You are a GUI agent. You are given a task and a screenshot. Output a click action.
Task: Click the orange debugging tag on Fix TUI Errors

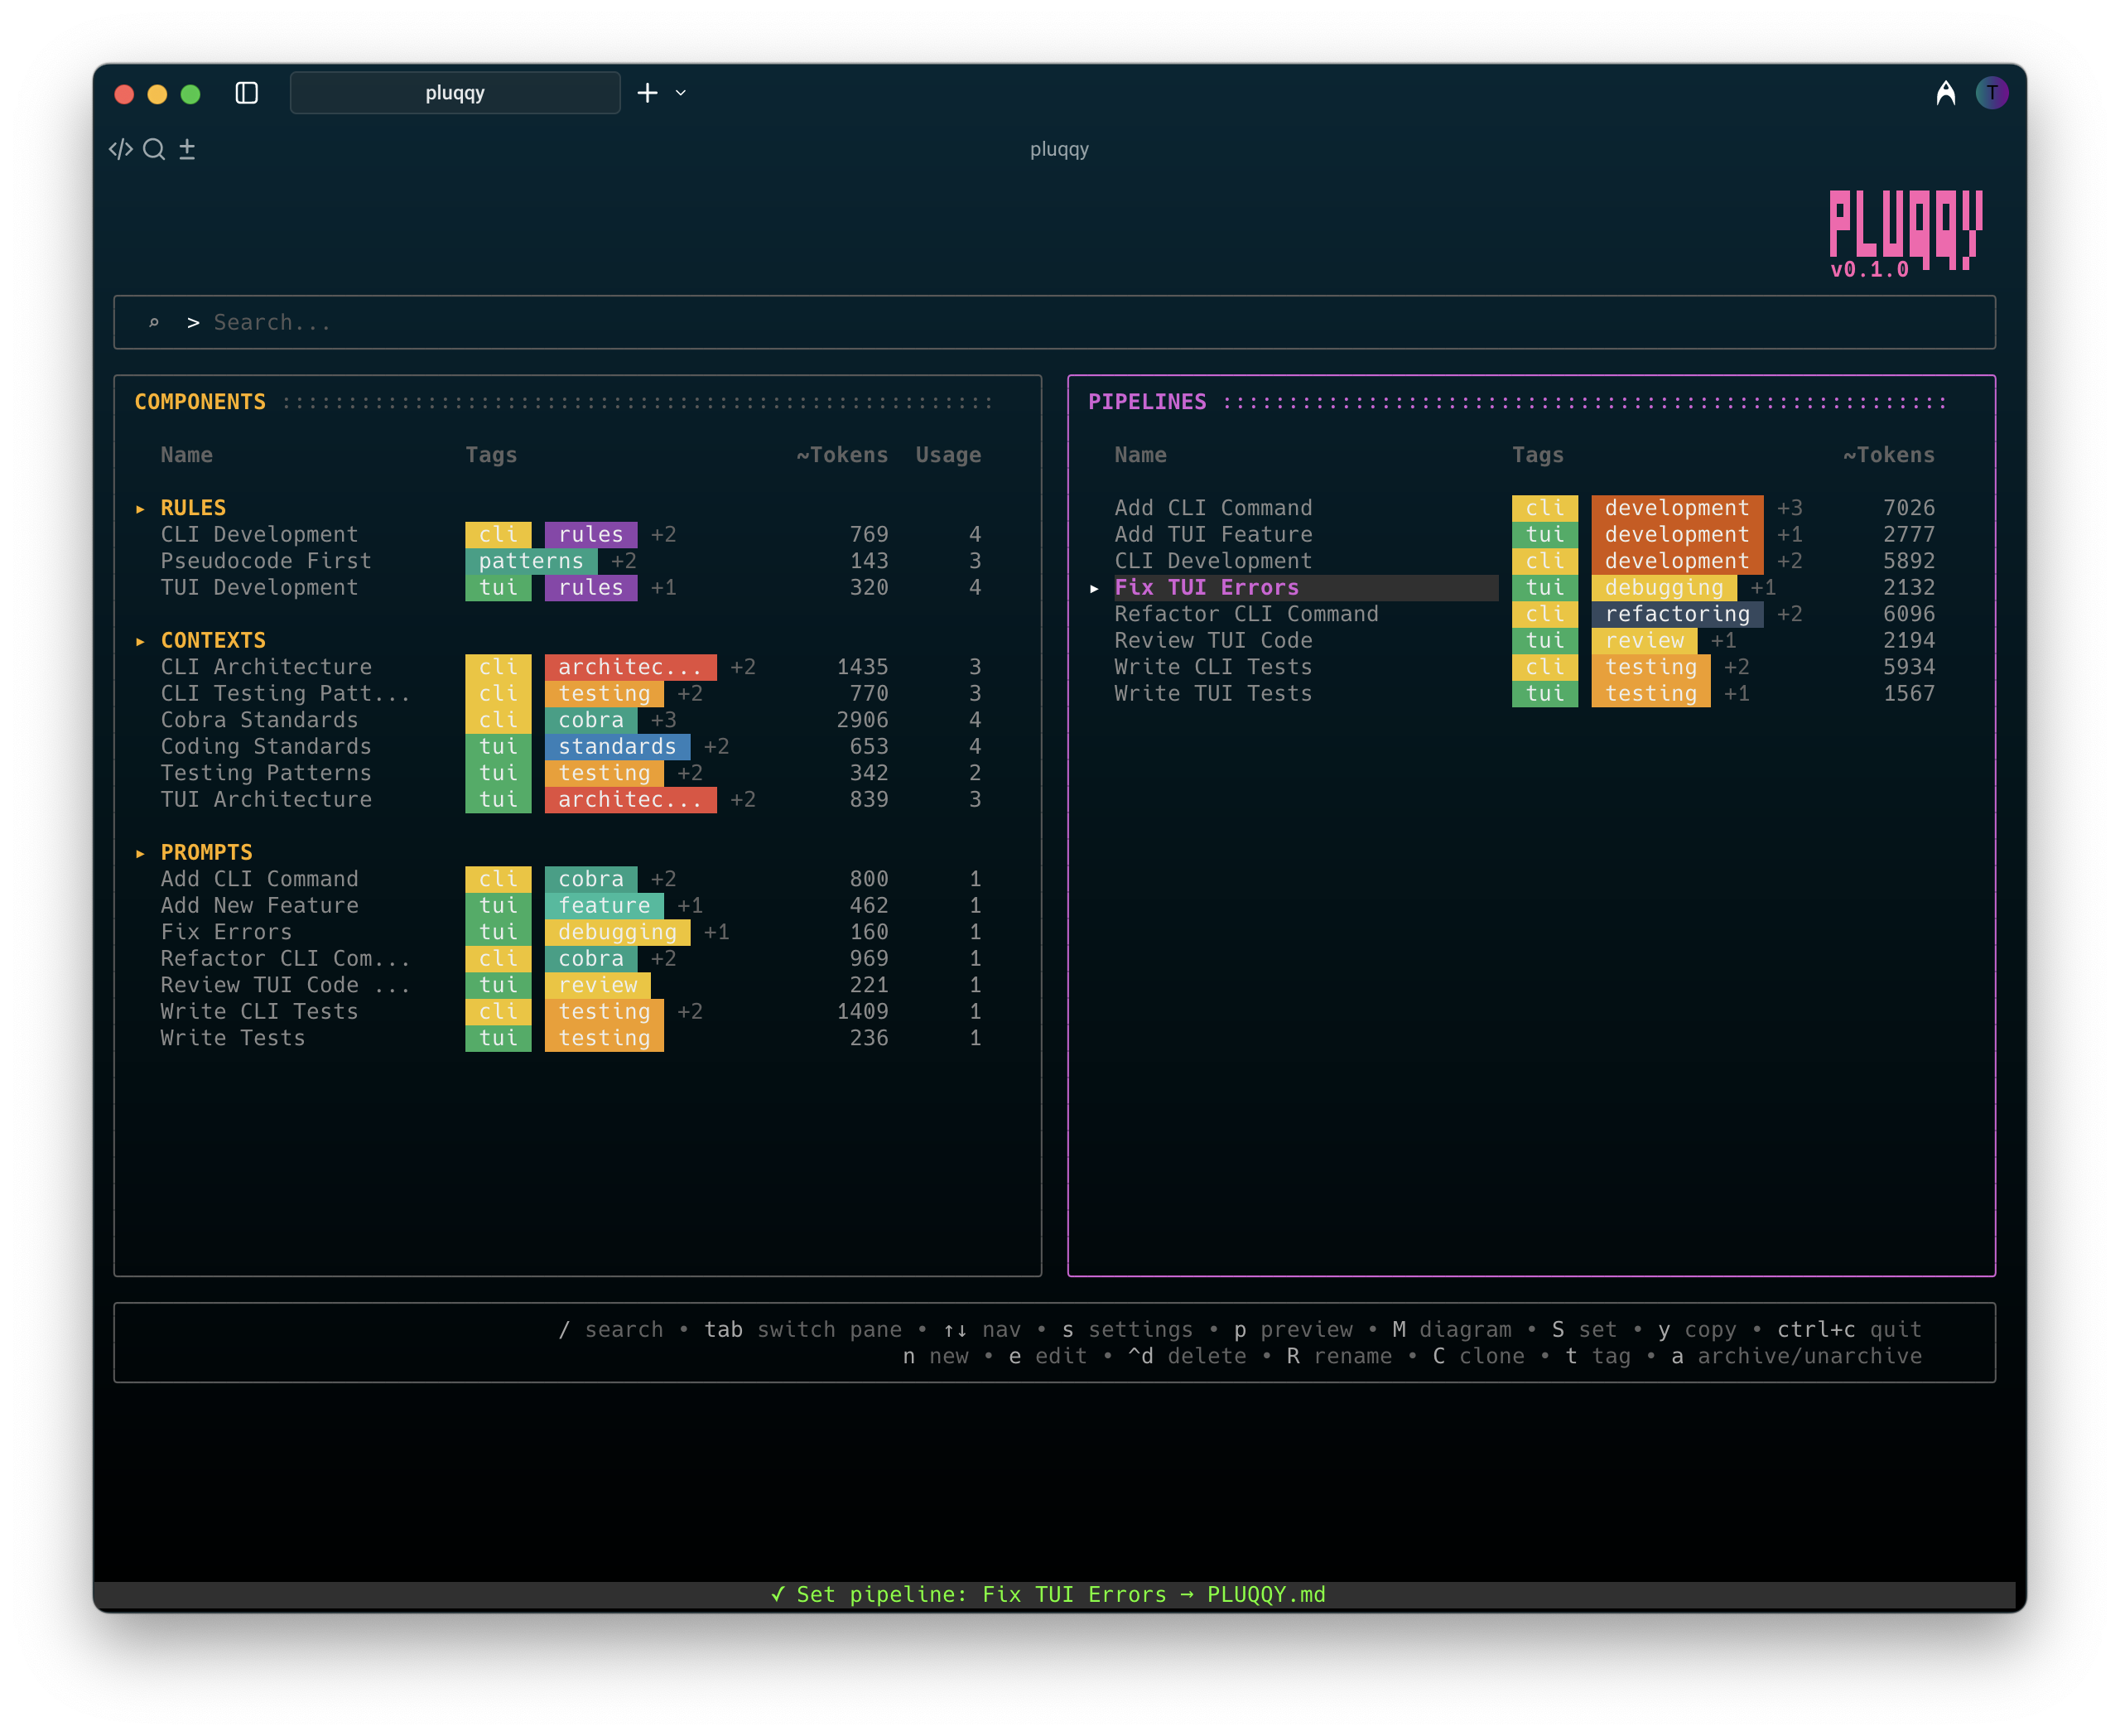tap(1665, 588)
